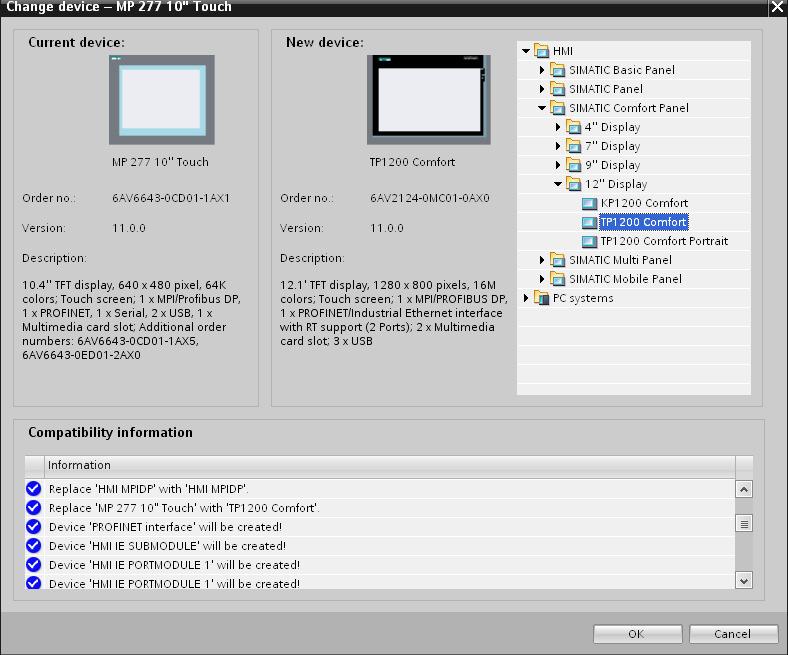Viewport: 788px width, 655px height.
Task: Click new order number 6AV2124-0MC01-0AX0
Action: 430,198
